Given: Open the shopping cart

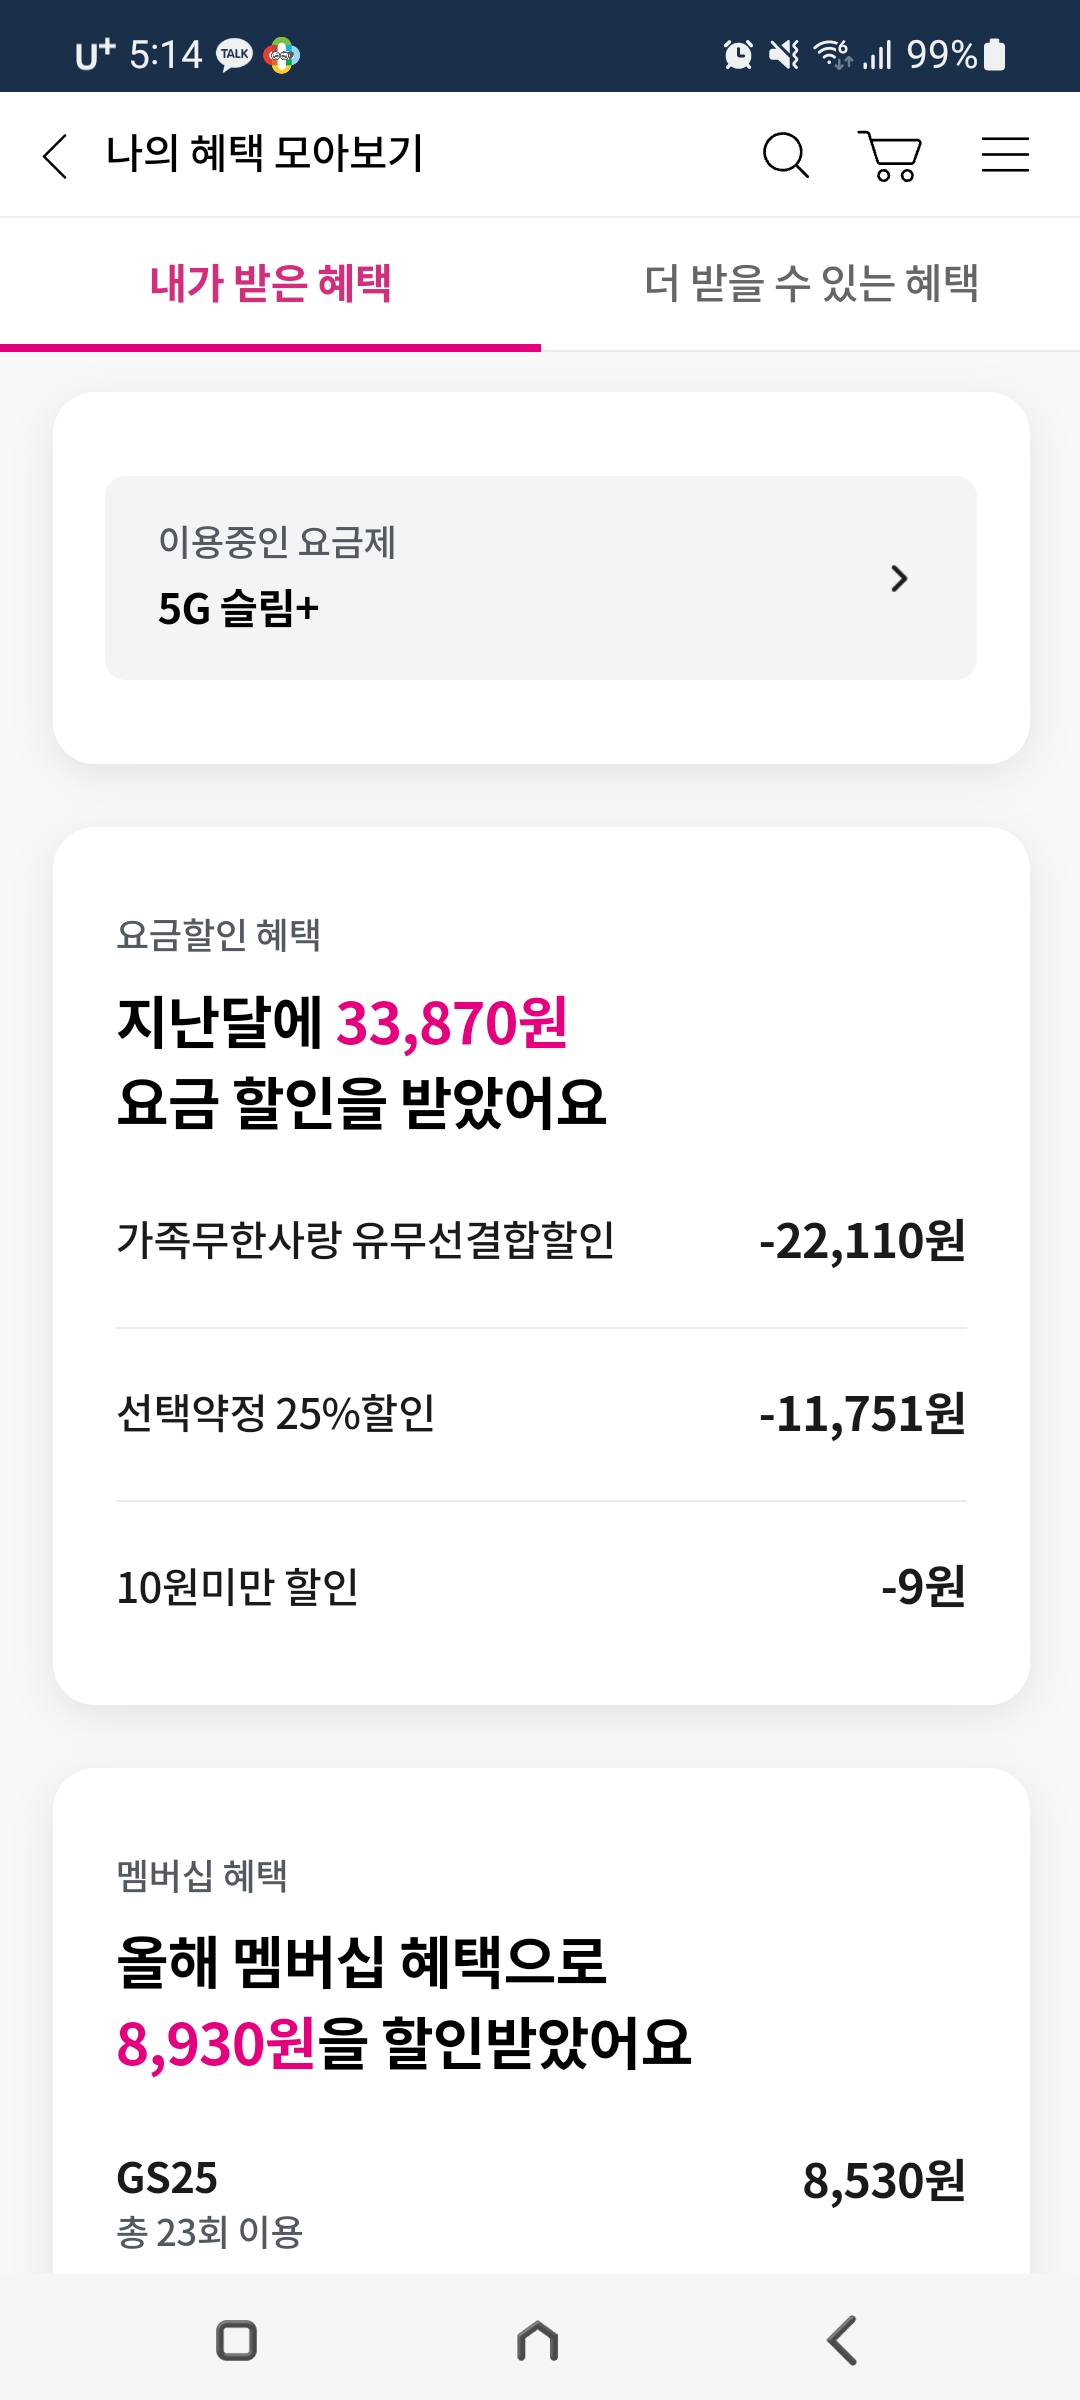Looking at the screenshot, I should click(890, 156).
